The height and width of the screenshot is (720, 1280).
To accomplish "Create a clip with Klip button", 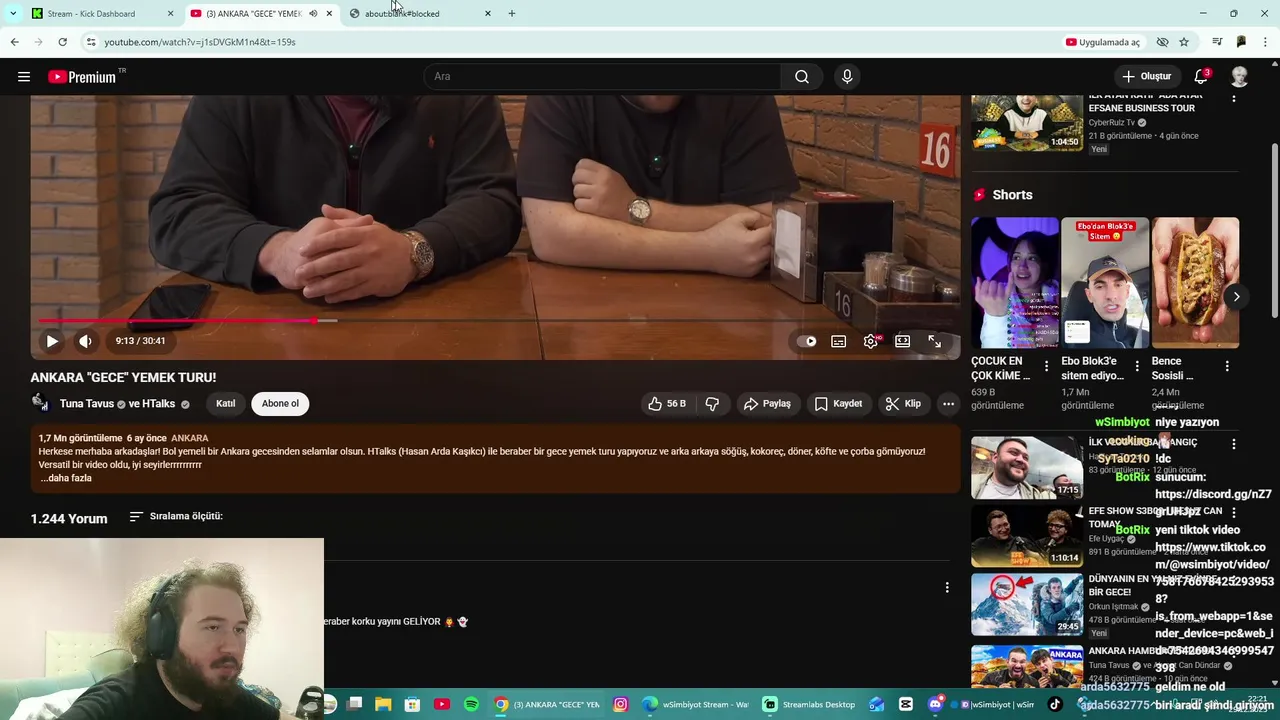I will coord(903,404).
